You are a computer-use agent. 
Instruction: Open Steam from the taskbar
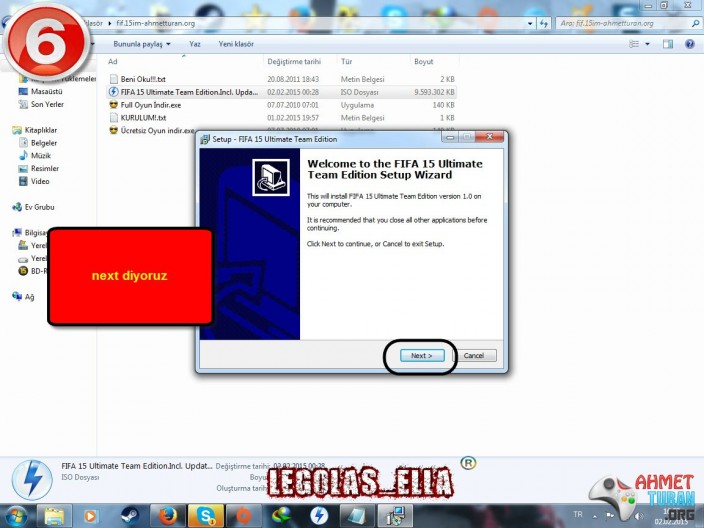130,516
